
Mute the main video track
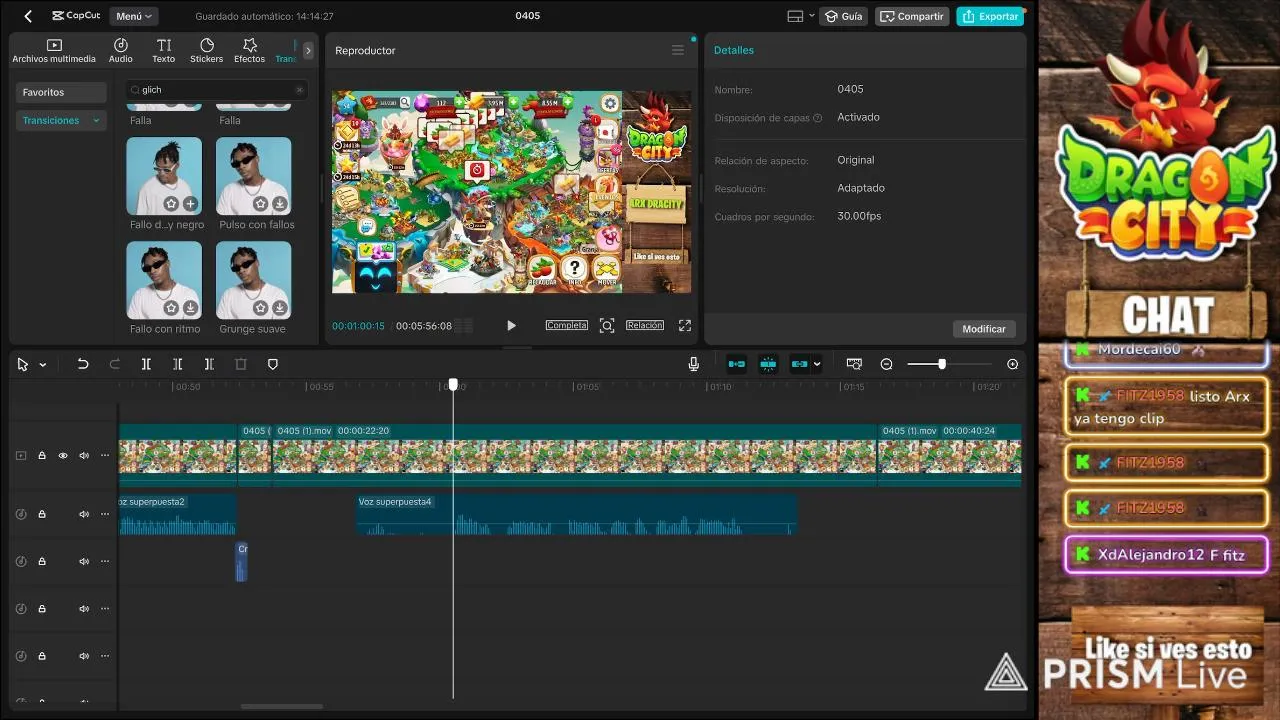click(x=84, y=456)
